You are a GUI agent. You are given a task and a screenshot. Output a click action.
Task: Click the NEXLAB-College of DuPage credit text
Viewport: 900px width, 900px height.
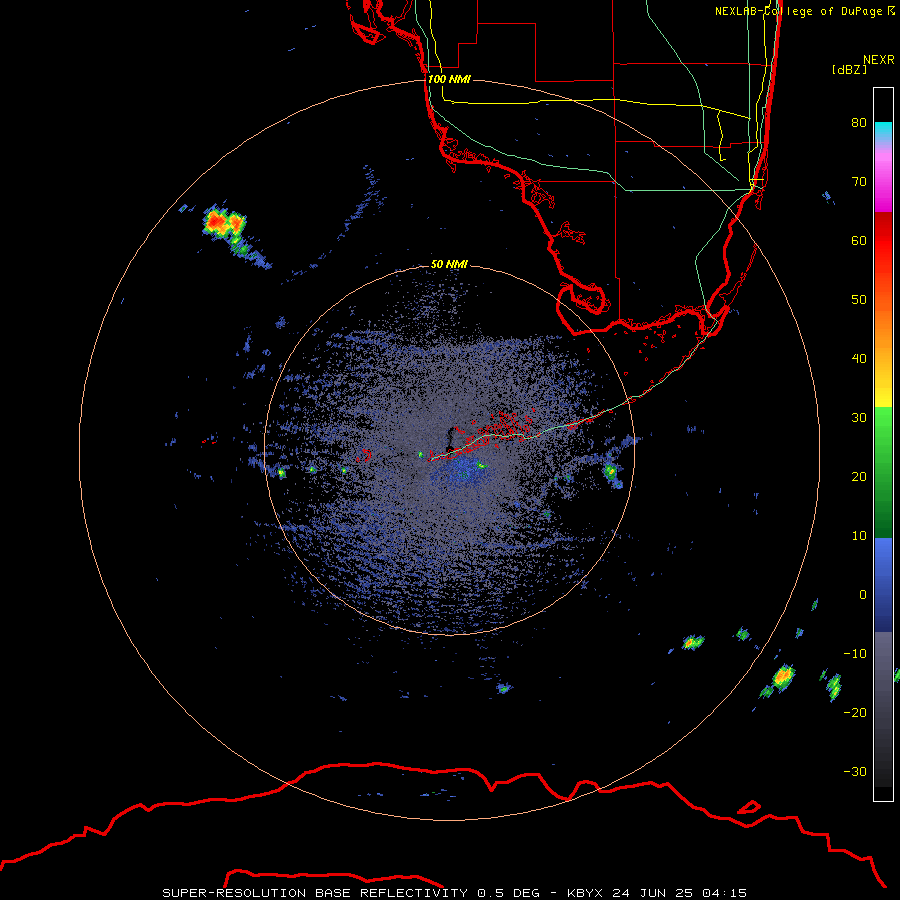tap(804, 11)
